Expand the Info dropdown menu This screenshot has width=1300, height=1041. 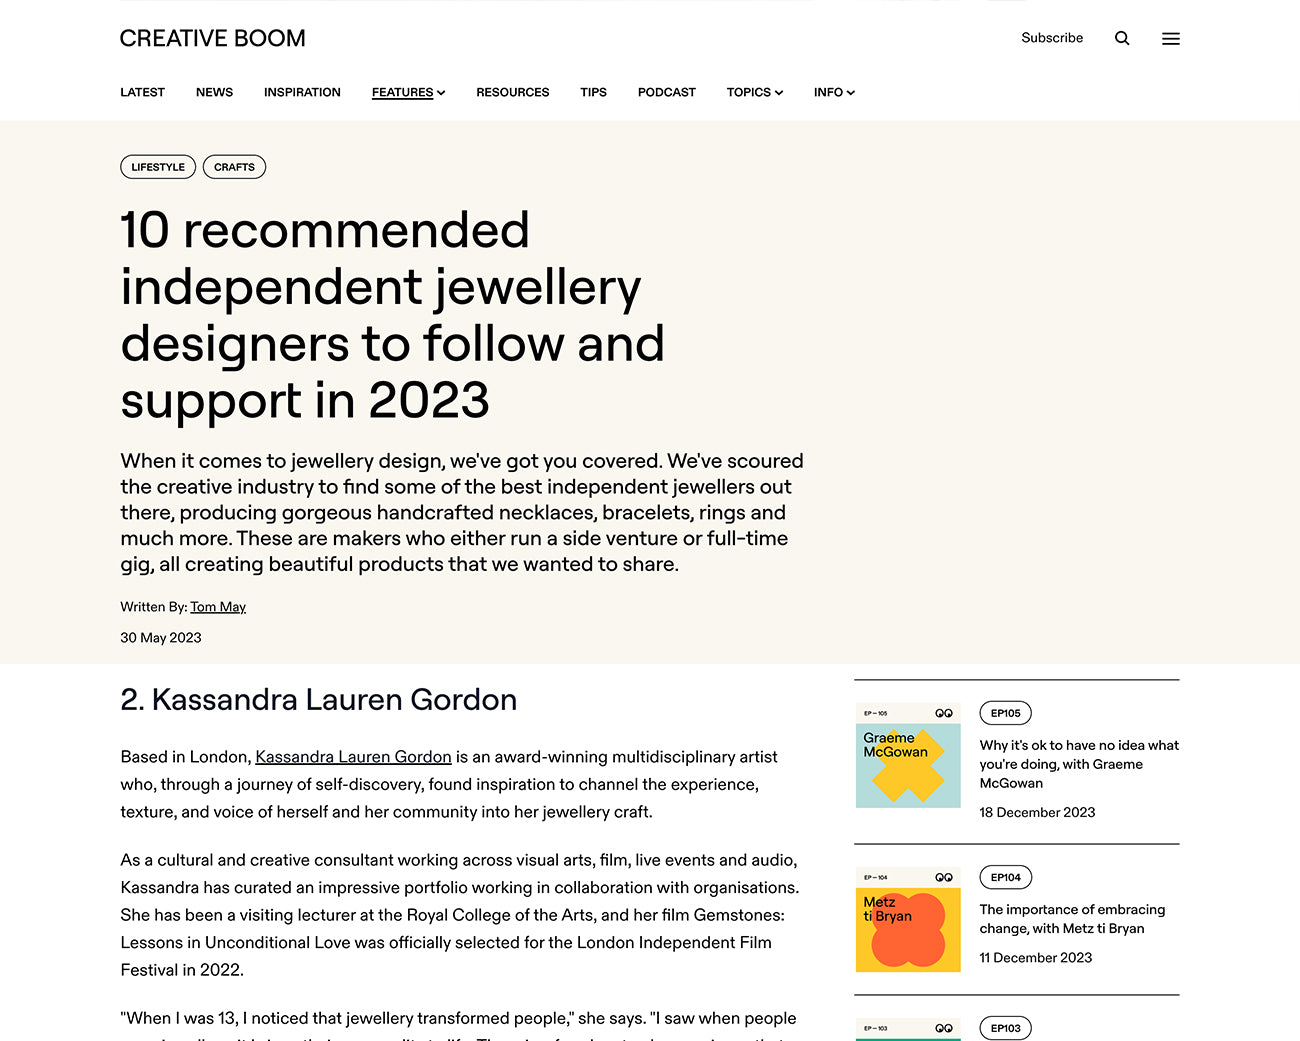(x=834, y=92)
